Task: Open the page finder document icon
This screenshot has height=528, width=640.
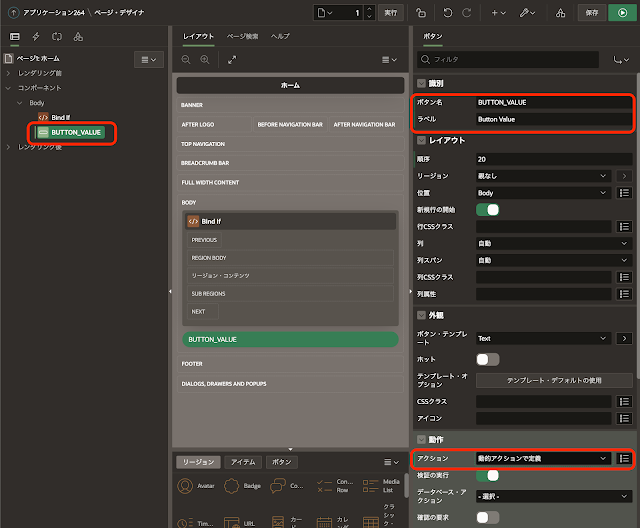Action: pos(324,13)
